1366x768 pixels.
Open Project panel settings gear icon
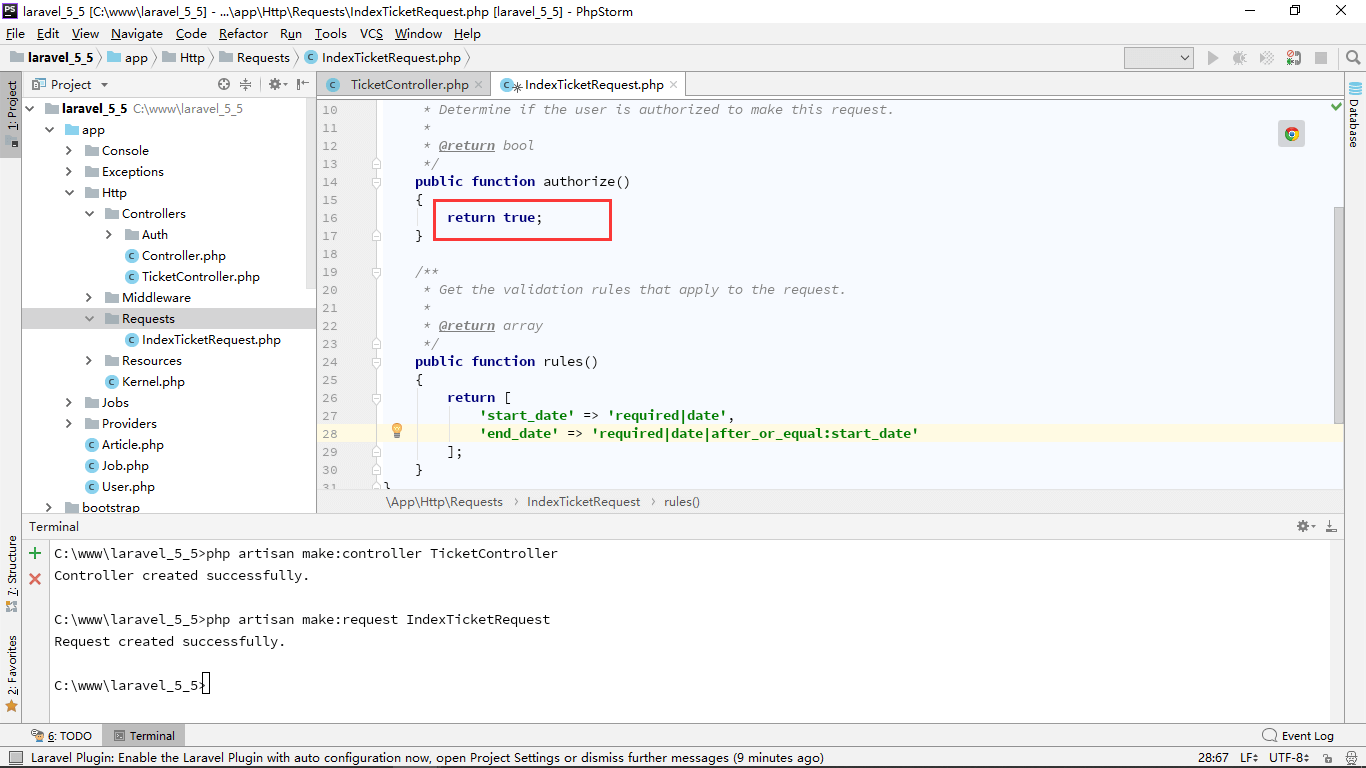coord(276,85)
